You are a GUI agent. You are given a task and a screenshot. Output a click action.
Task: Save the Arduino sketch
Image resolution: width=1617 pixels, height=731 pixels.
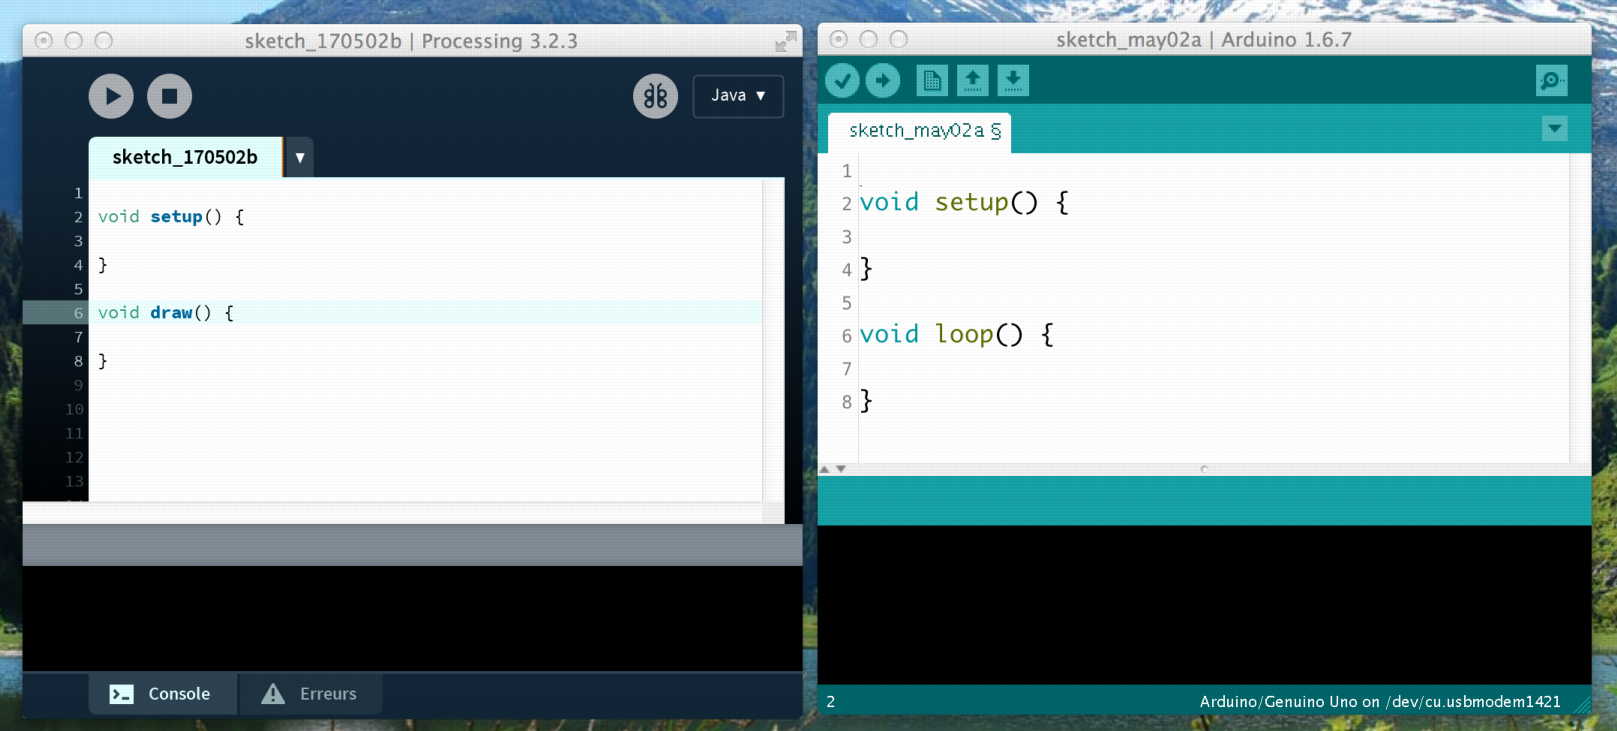[x=1013, y=80]
